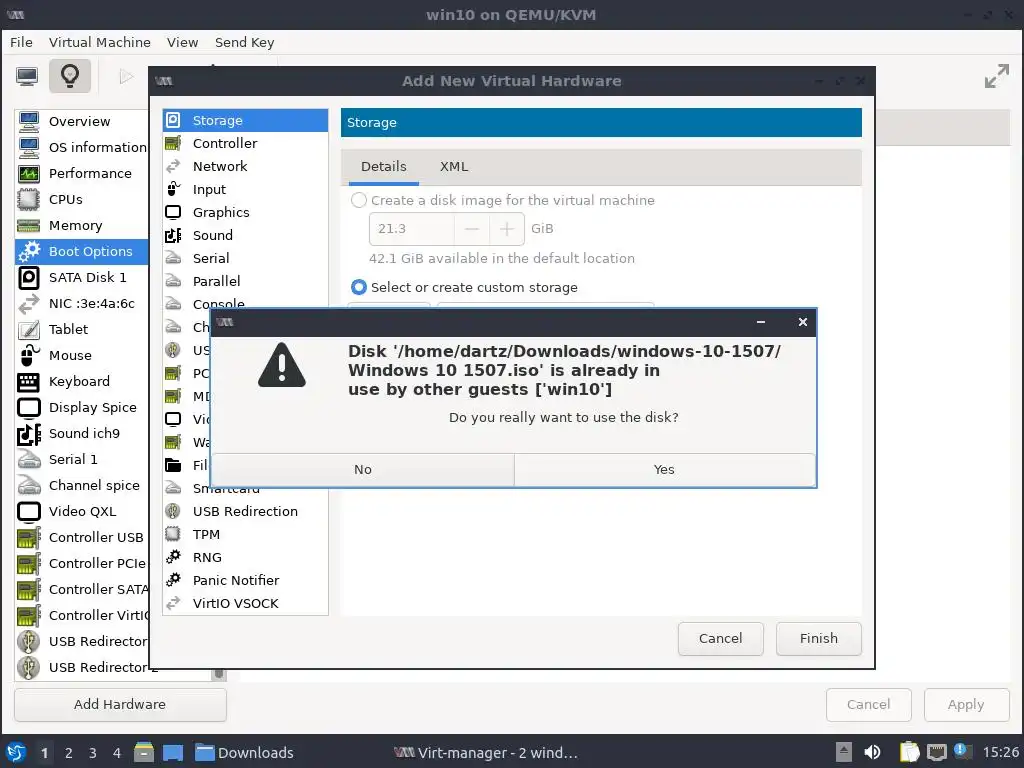Switch to the Details tab

[x=383, y=167]
